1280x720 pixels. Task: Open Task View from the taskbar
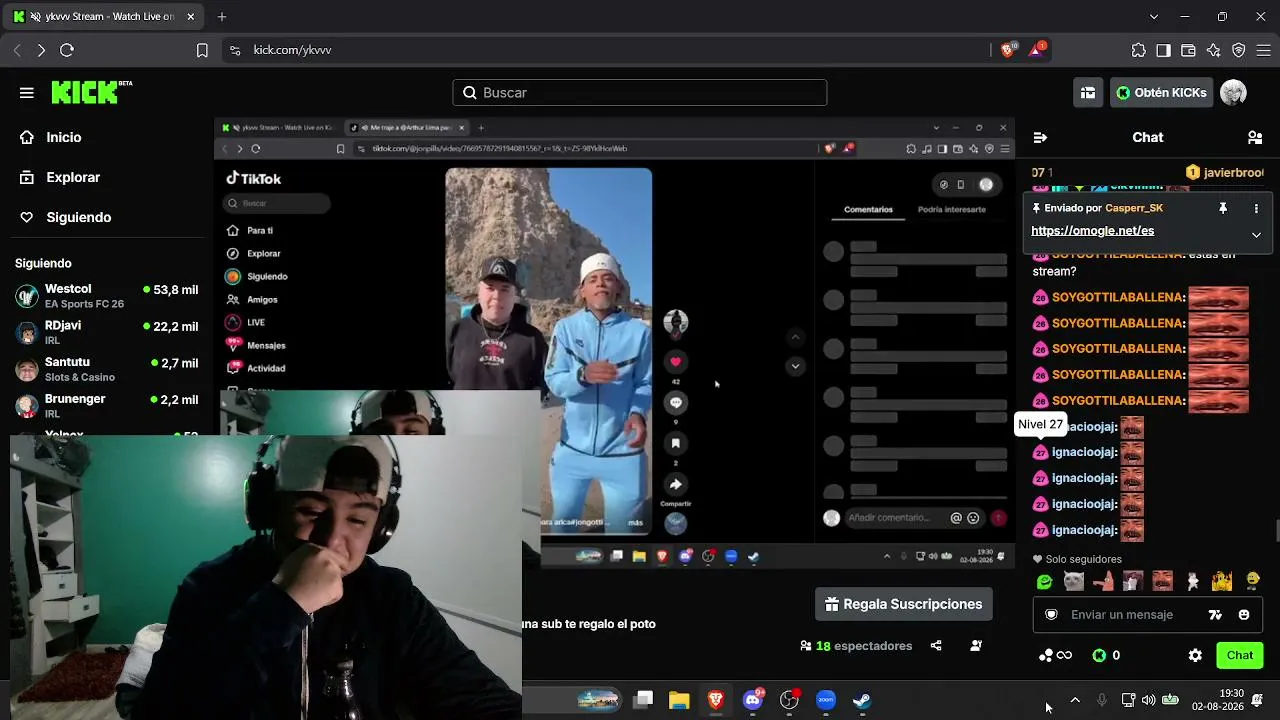pyautogui.click(x=643, y=700)
